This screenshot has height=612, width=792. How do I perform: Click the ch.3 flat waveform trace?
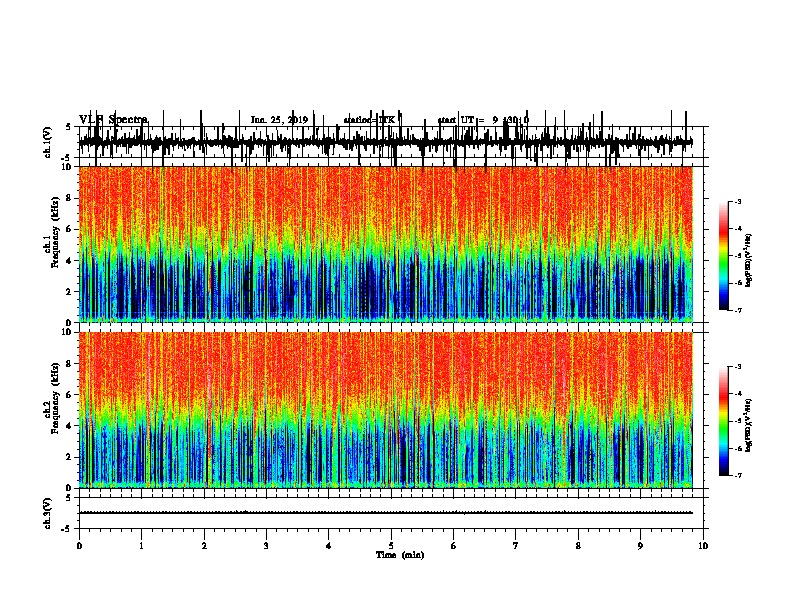point(386,513)
